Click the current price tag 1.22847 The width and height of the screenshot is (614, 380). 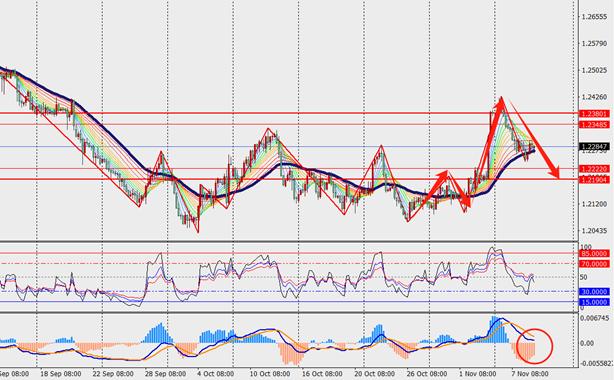(595, 147)
